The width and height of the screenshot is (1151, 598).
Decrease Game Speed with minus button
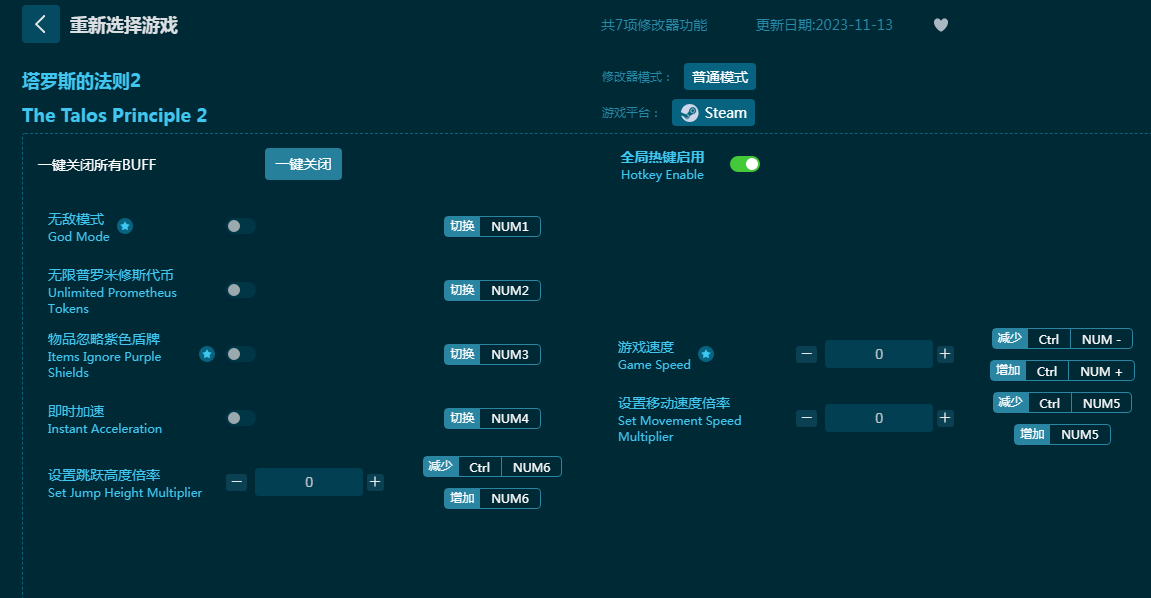pos(806,354)
